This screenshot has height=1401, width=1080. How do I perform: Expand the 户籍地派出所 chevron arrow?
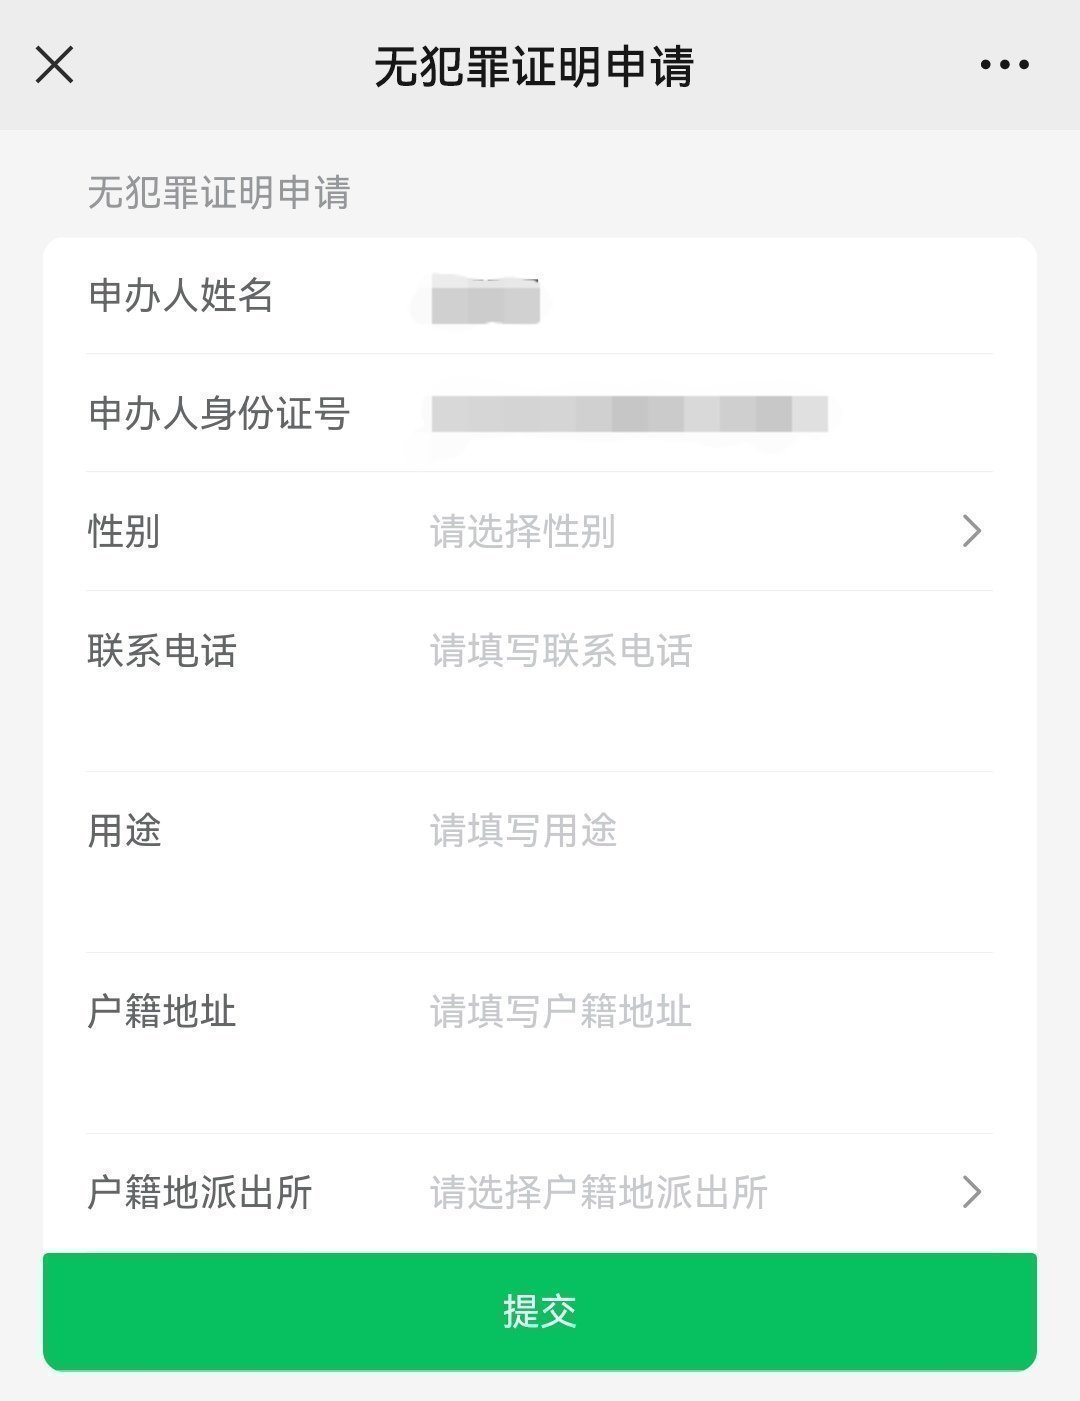971,1192
